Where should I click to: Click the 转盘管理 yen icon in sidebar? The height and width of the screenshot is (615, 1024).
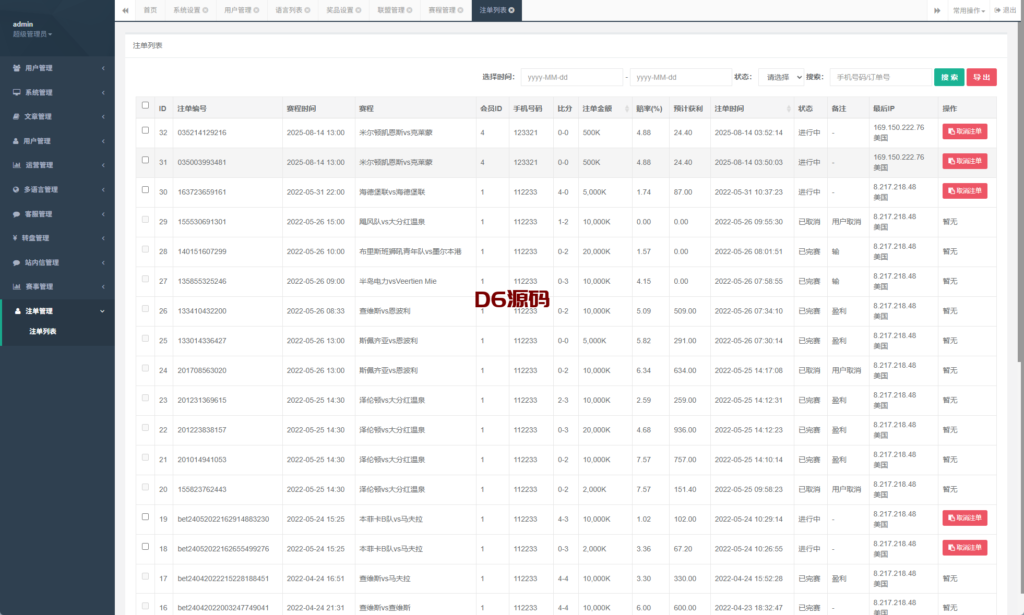point(16,238)
